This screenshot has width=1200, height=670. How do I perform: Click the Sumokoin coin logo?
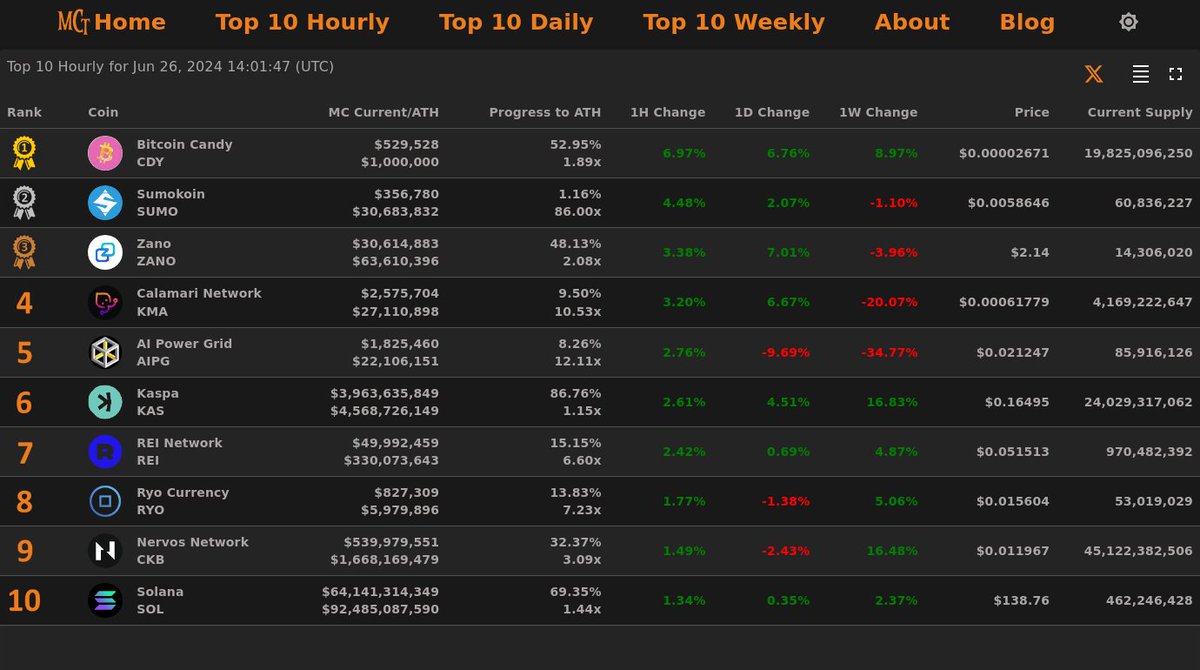pos(105,203)
